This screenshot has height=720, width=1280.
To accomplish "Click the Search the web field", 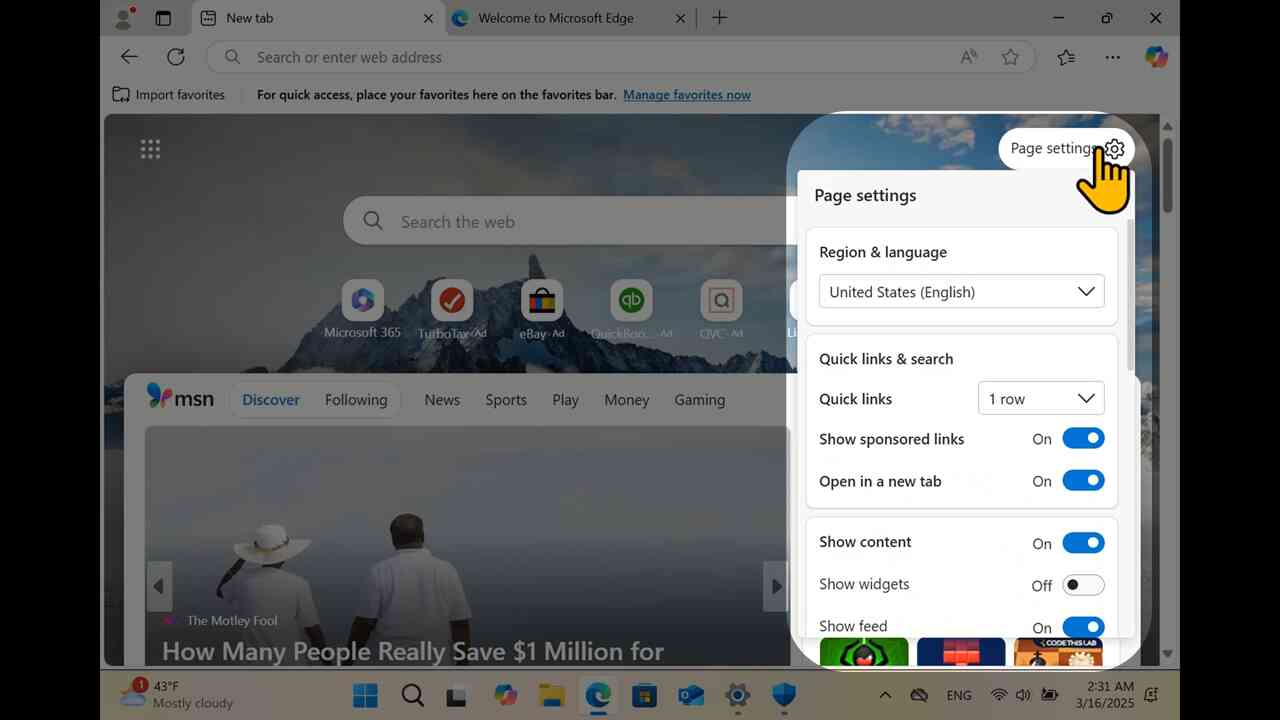I will [570, 221].
